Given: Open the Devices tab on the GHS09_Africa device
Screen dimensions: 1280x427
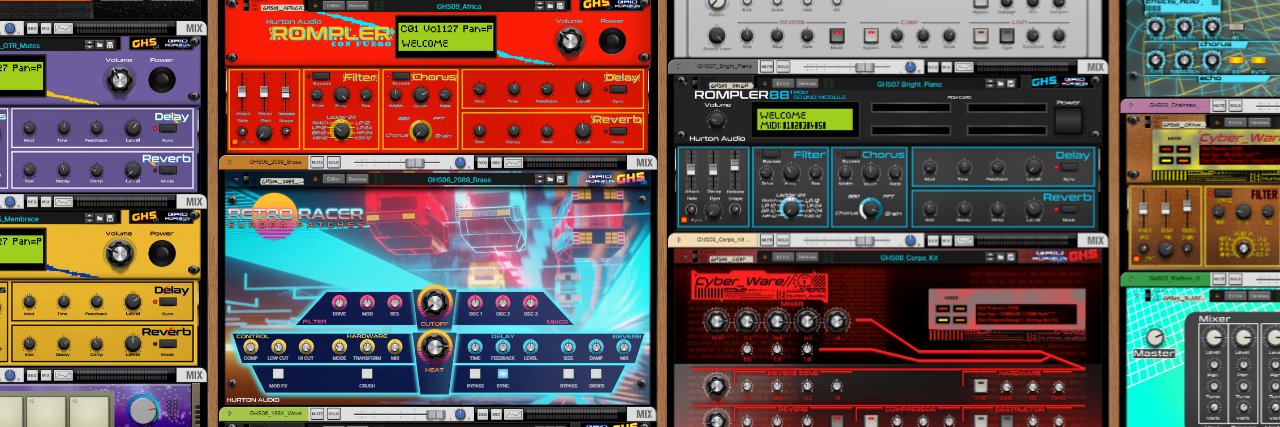Looking at the screenshot, I should click(x=356, y=6).
